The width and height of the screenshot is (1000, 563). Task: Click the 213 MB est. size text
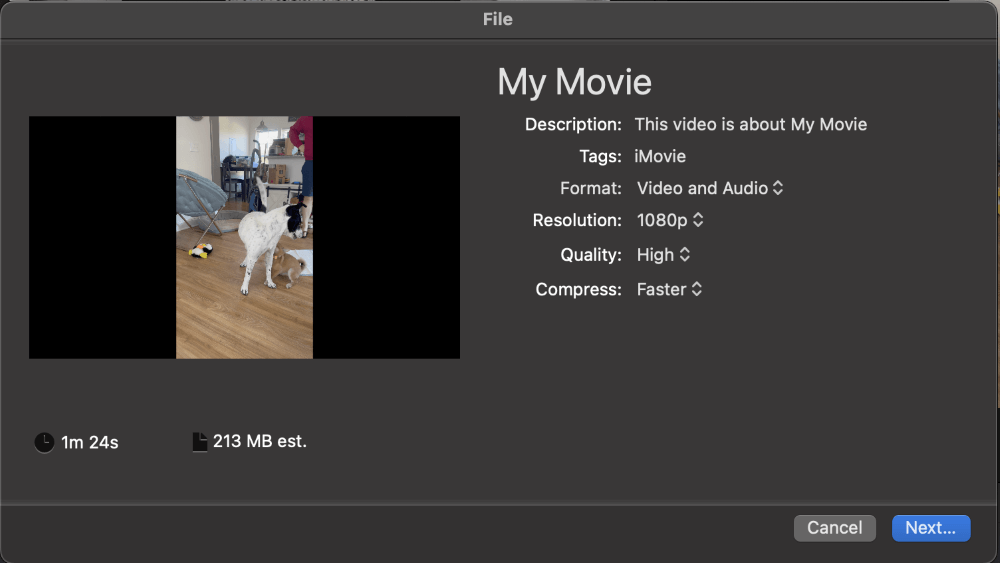[260, 441]
